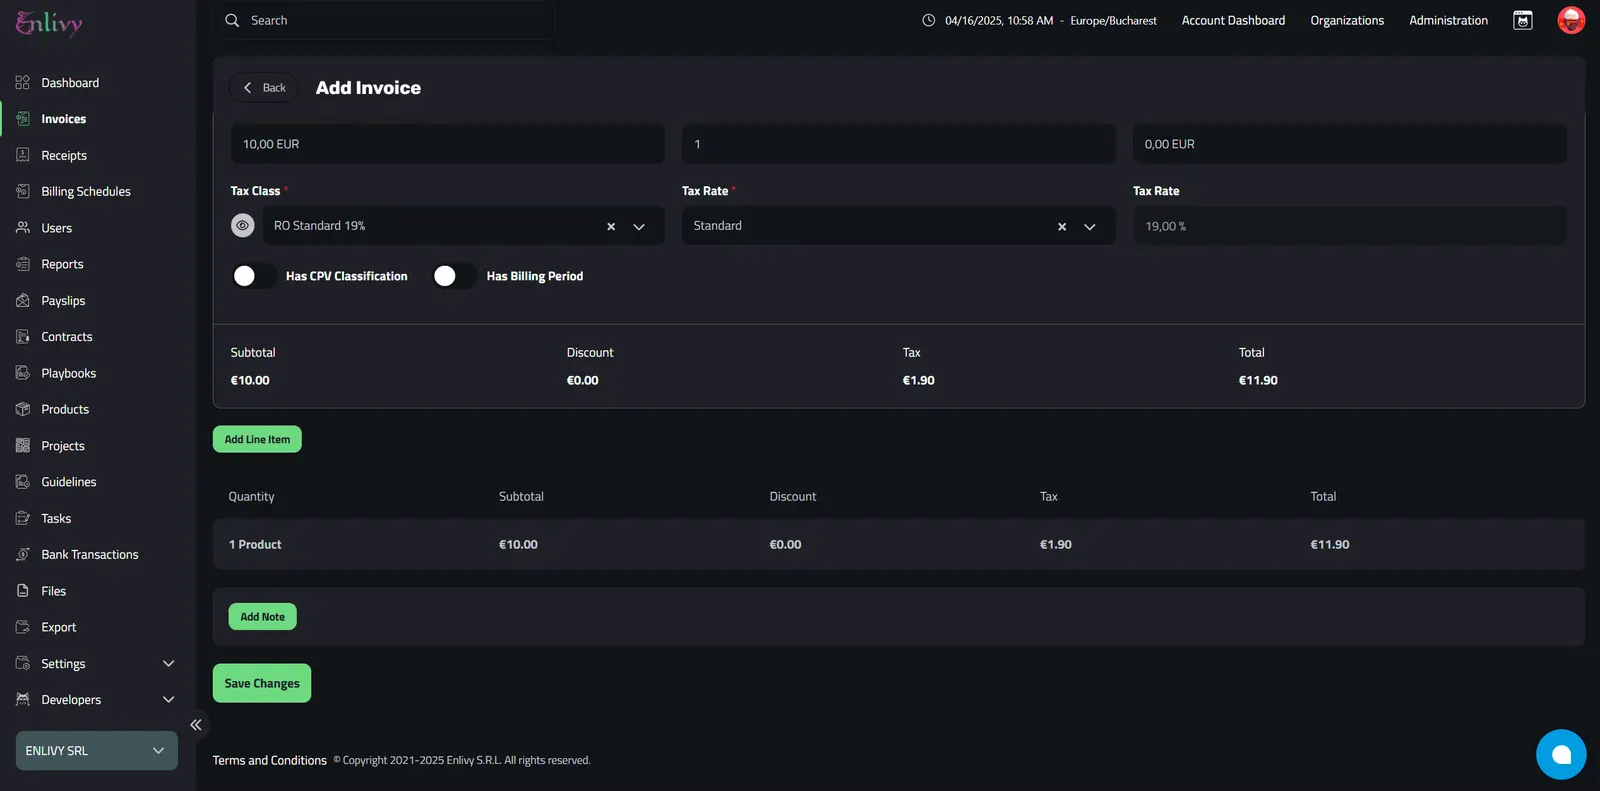Click the Projects sidebar icon

[23, 446]
